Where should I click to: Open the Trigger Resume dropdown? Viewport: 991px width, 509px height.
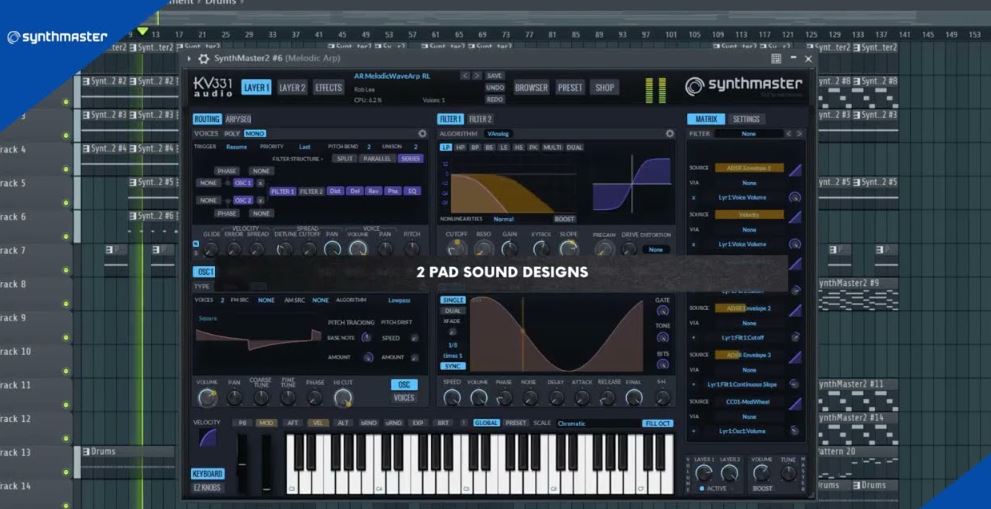point(236,147)
